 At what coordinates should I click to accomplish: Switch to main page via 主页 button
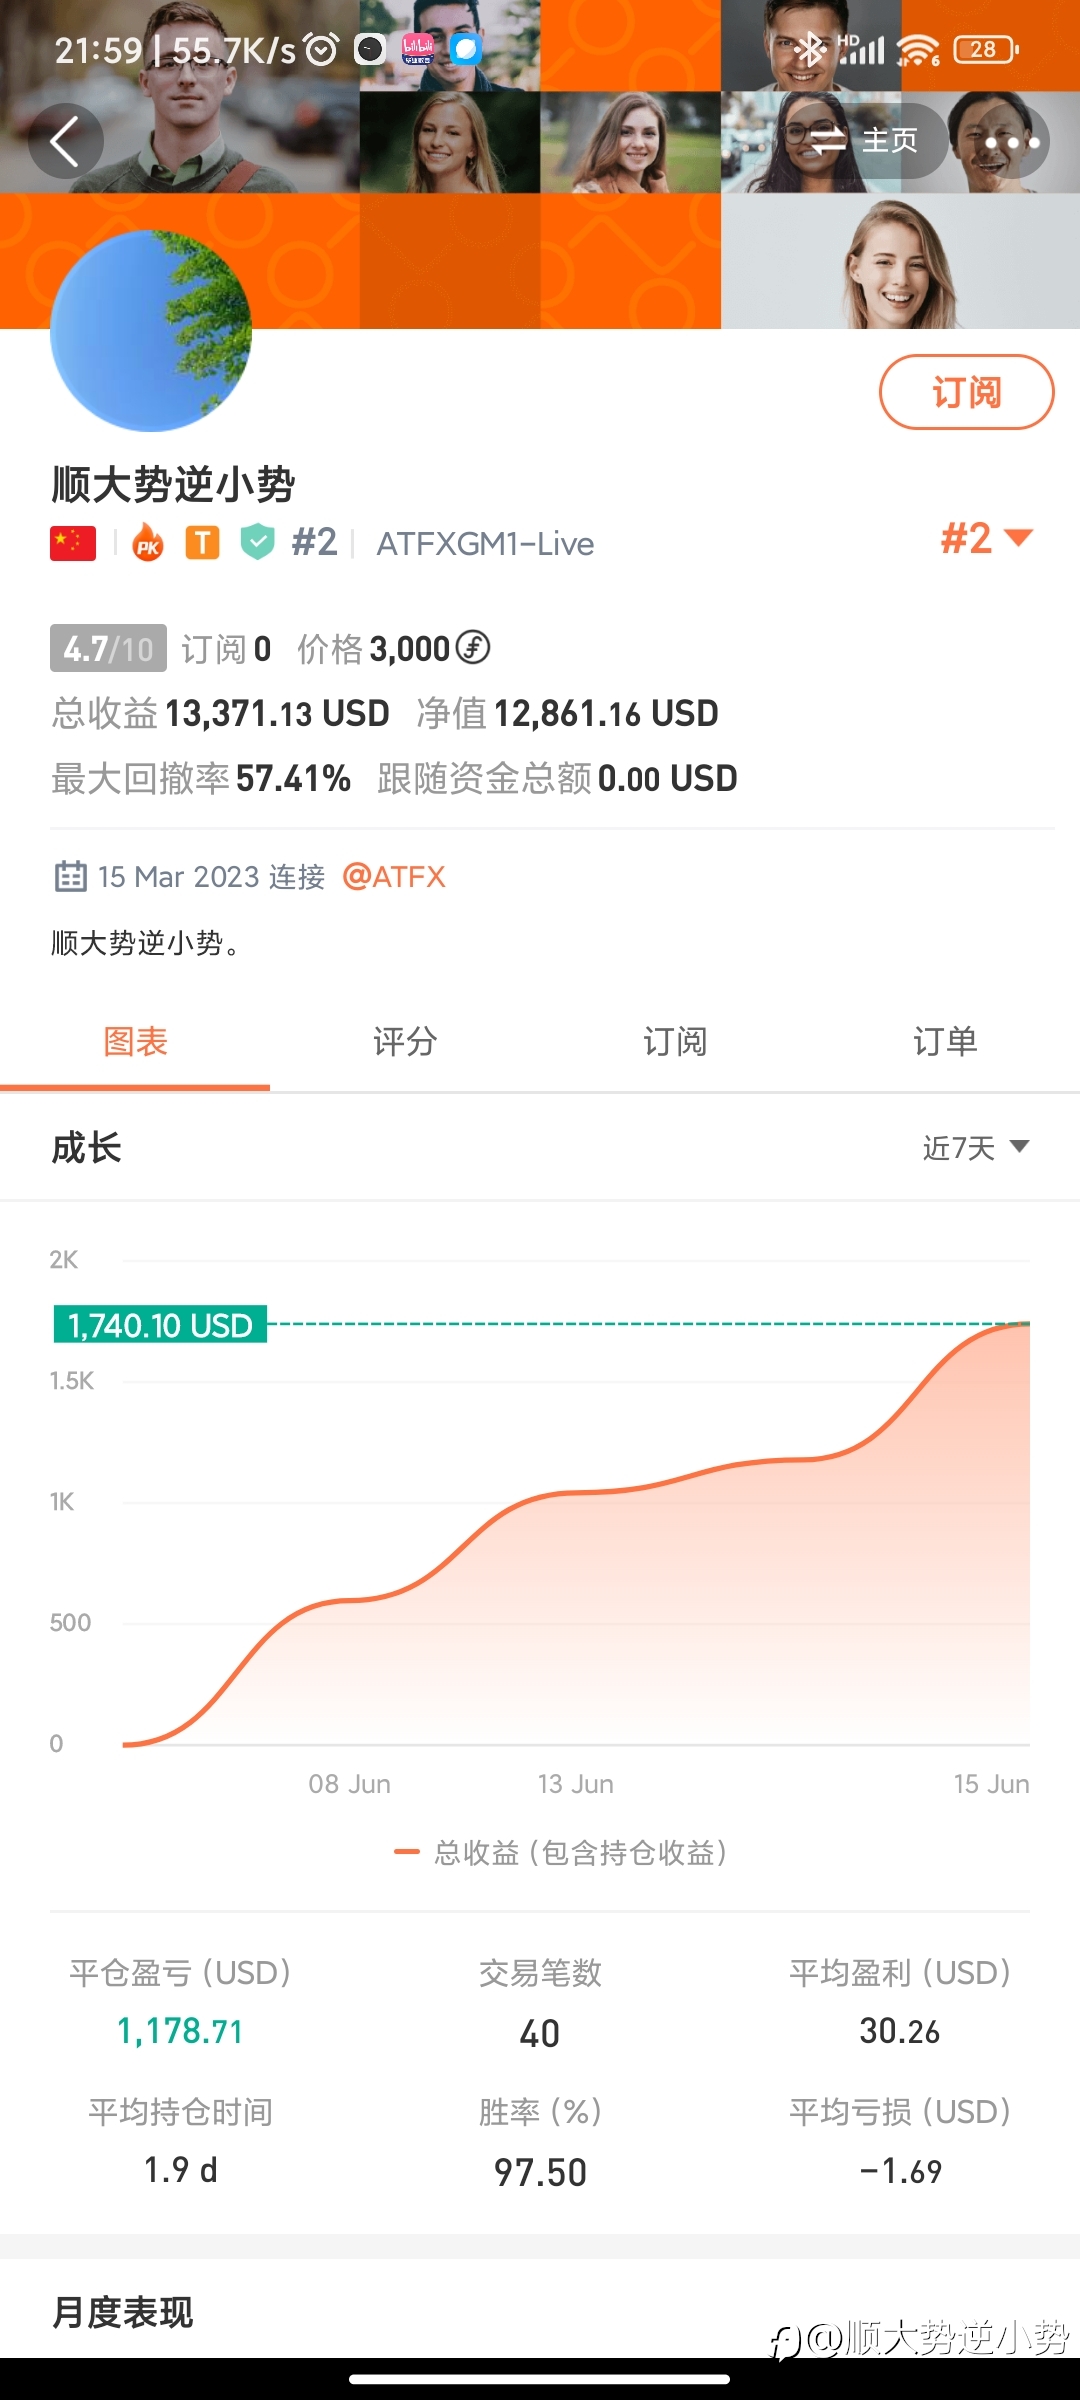pos(866,141)
